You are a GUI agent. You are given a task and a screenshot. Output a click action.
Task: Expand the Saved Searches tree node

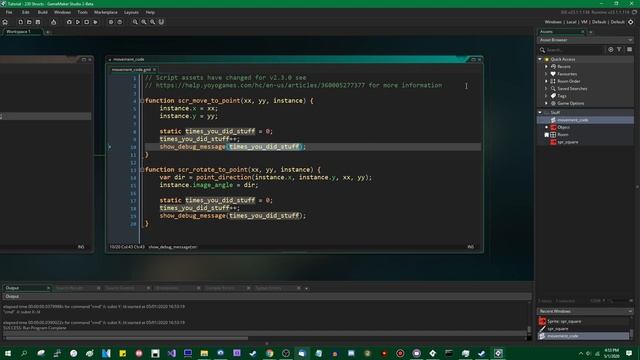click(x=546, y=89)
